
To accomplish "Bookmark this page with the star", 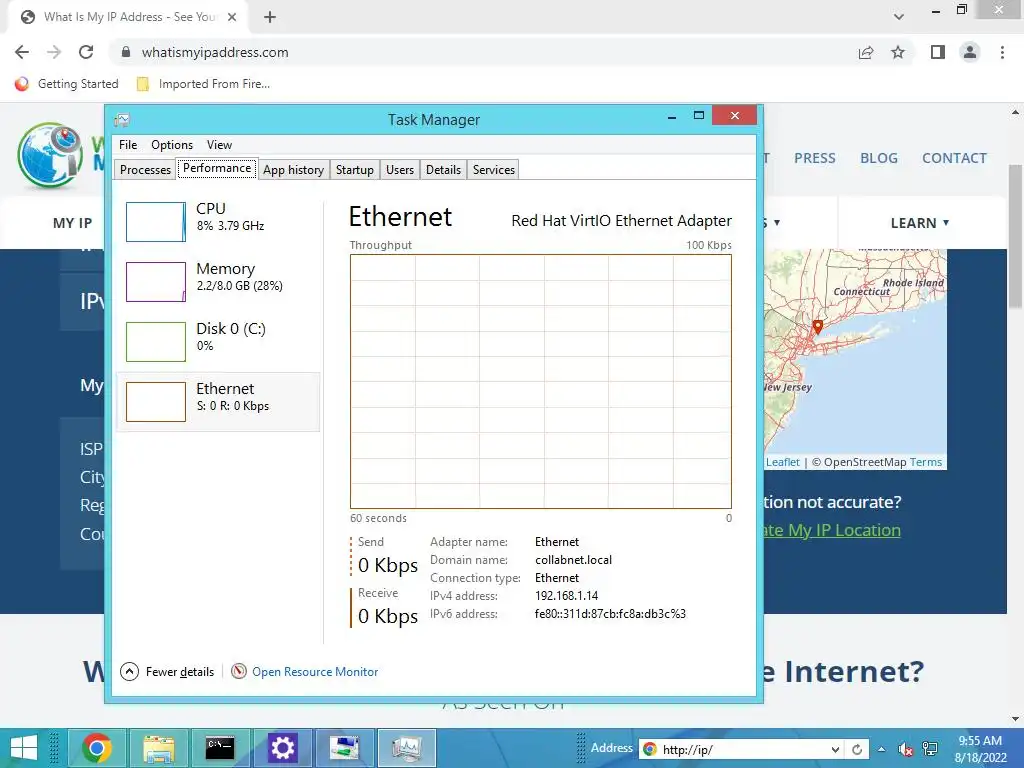I will 898,52.
